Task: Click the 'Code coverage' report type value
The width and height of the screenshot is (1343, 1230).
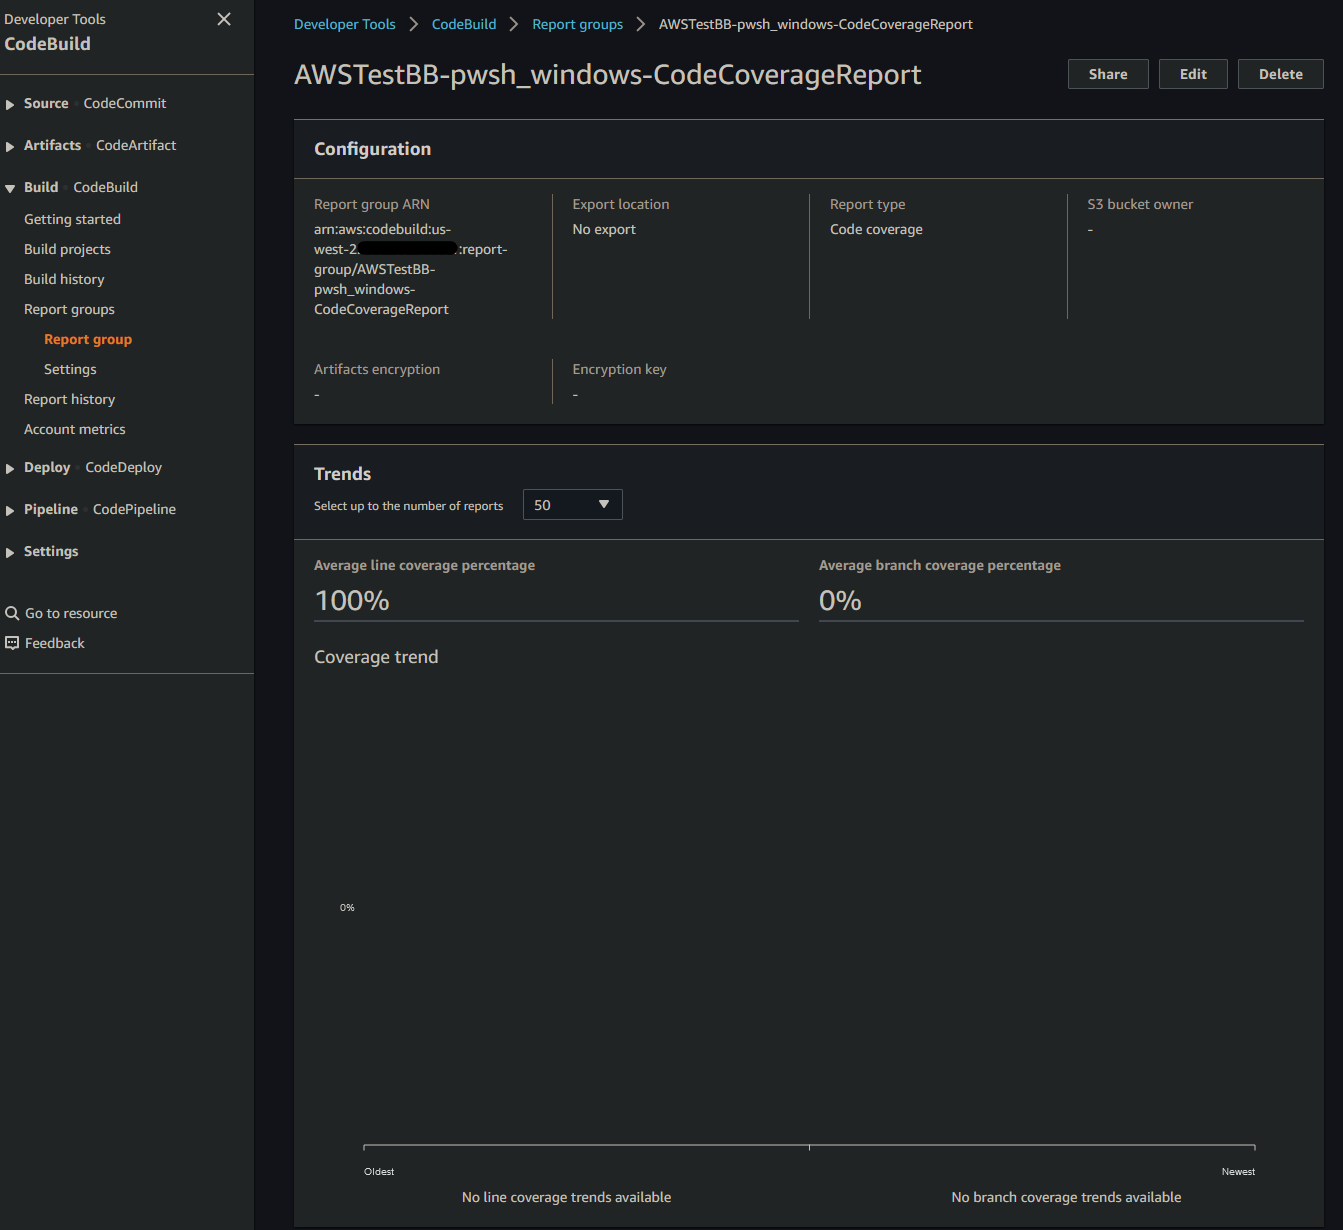Action: coord(876,229)
